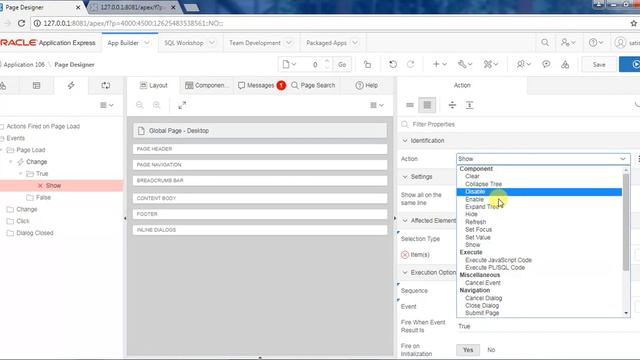The height and width of the screenshot is (360, 640).
Task: Open the APEX search icon
Action: (x=545, y=42)
